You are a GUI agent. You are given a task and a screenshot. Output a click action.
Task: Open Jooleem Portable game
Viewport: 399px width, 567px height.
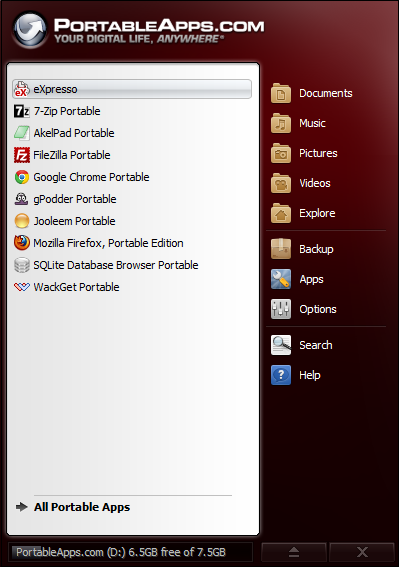click(75, 221)
